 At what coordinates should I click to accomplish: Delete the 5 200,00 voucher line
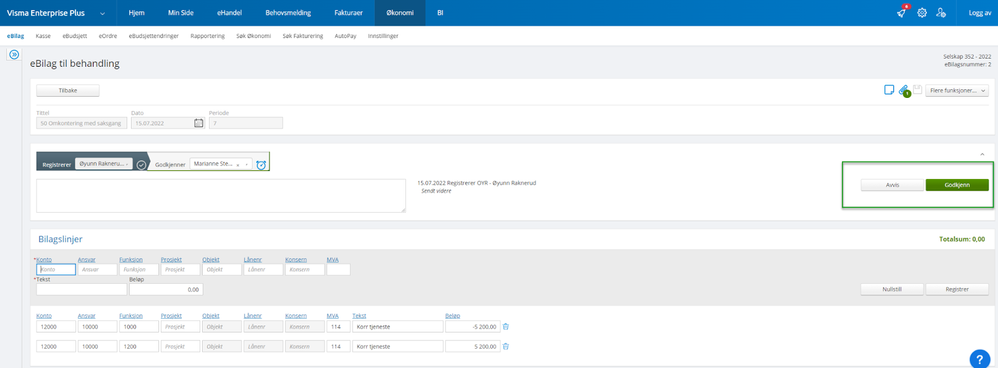coord(506,346)
